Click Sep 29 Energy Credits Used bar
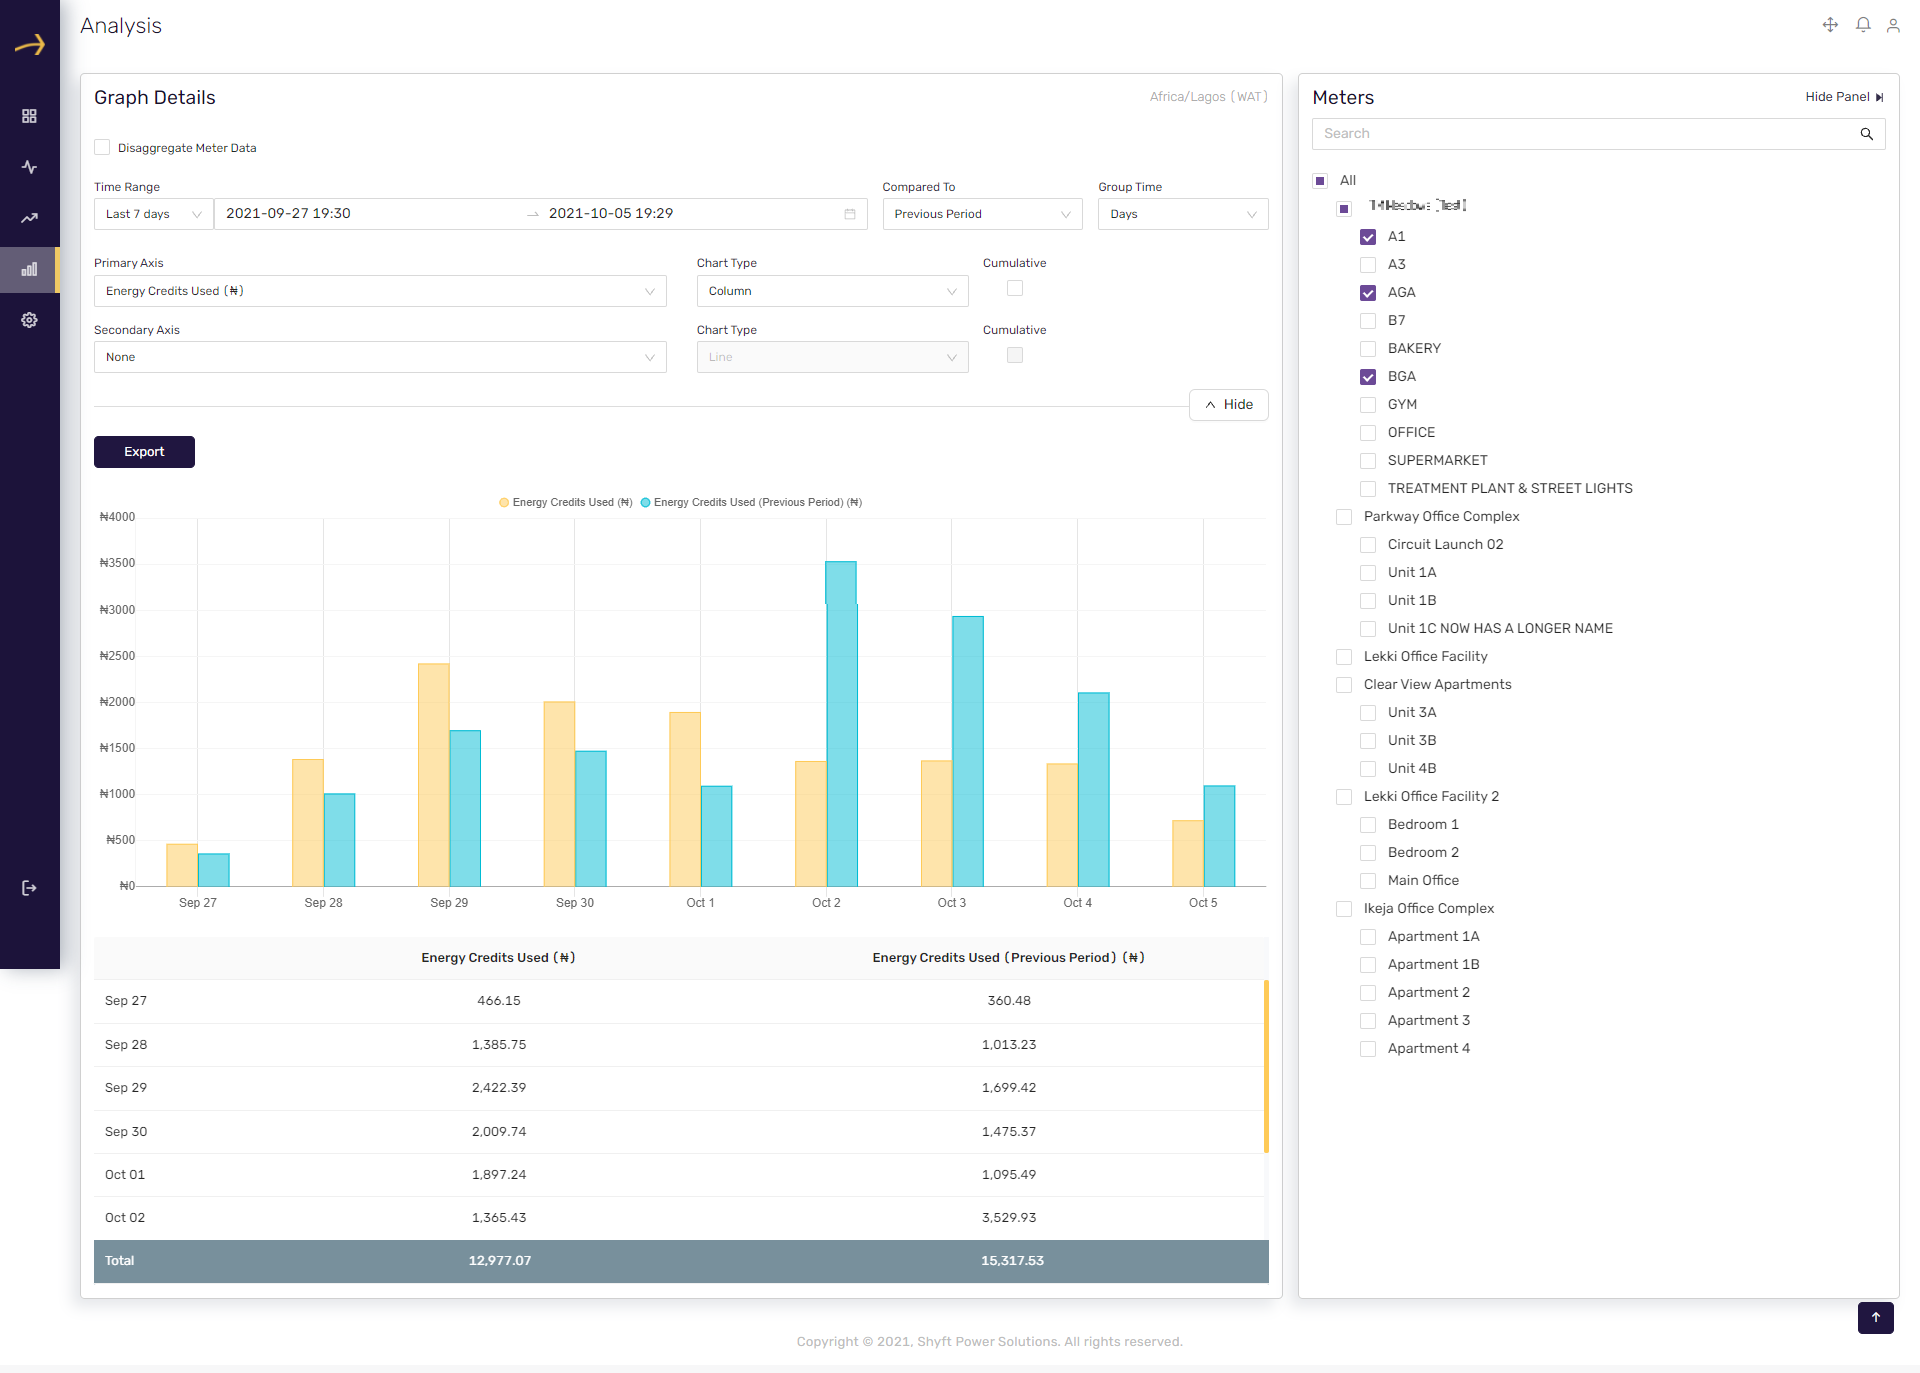 434,775
